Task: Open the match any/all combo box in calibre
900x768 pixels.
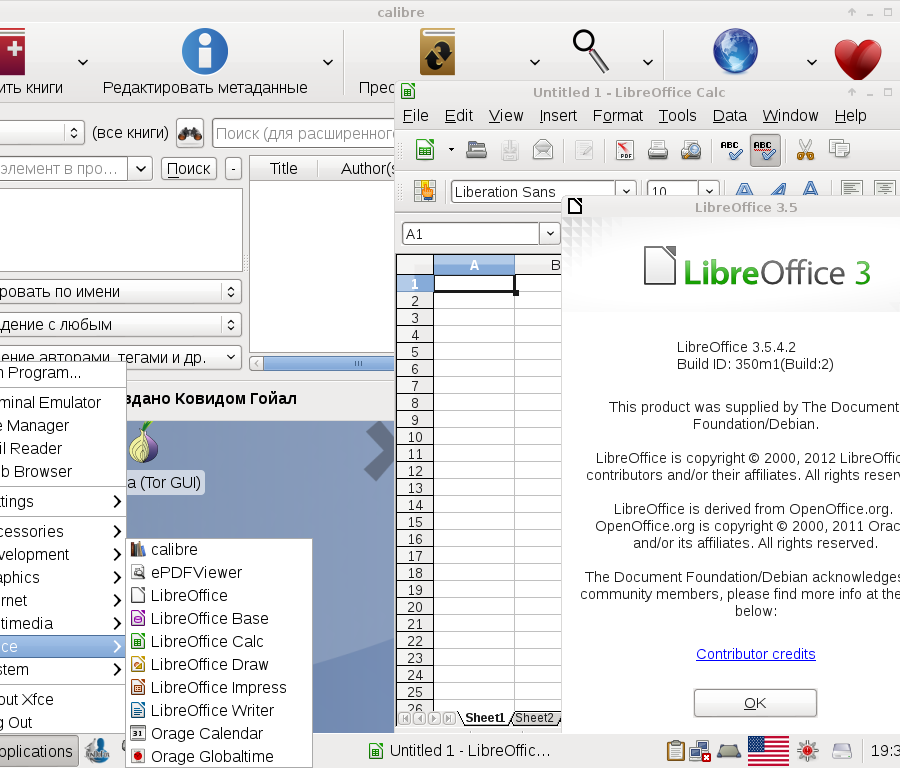Action: pos(120,325)
